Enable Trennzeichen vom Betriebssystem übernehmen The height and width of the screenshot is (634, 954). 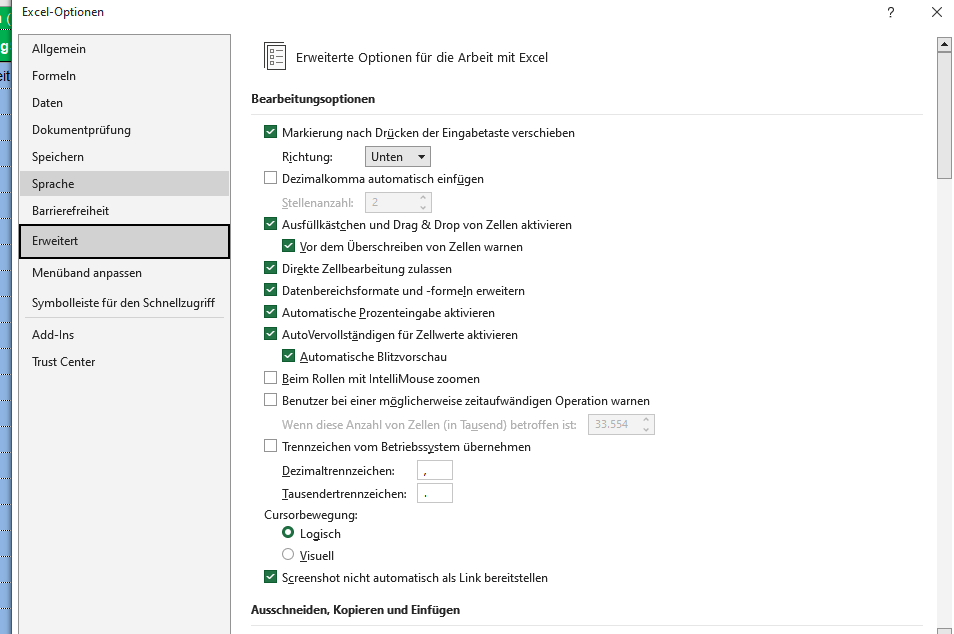(270, 446)
